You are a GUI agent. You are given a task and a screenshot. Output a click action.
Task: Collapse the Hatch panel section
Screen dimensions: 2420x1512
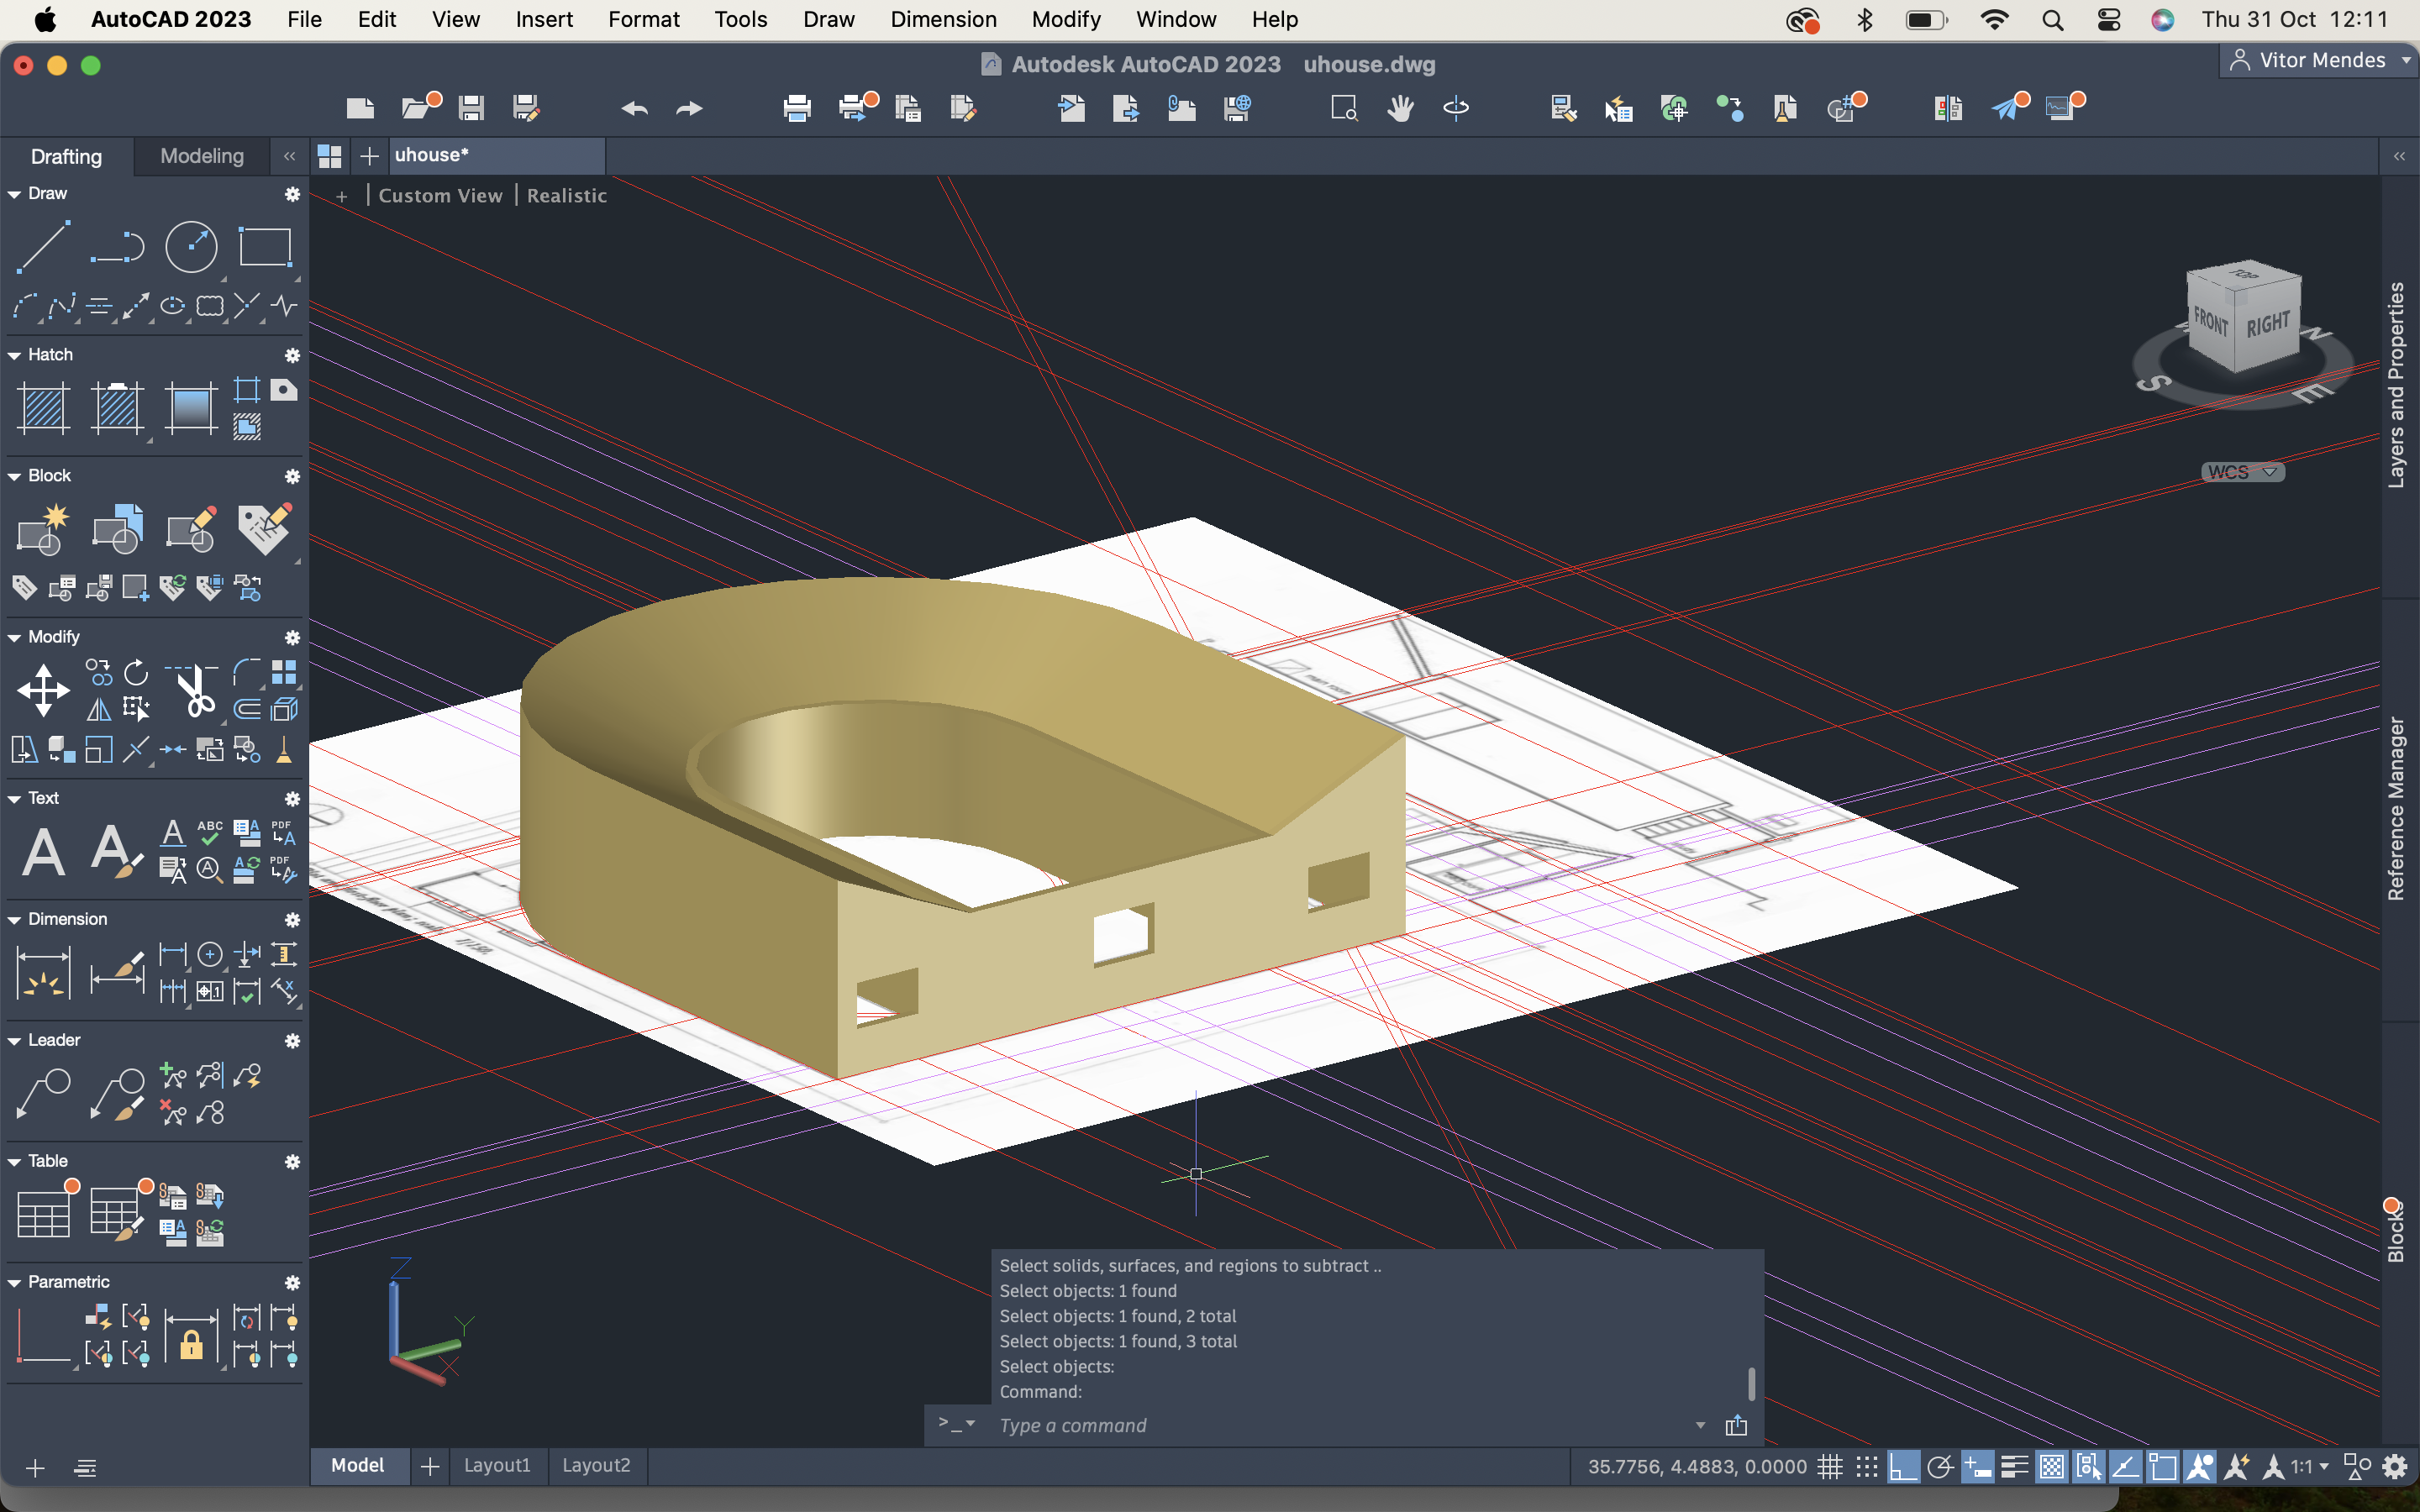14,355
